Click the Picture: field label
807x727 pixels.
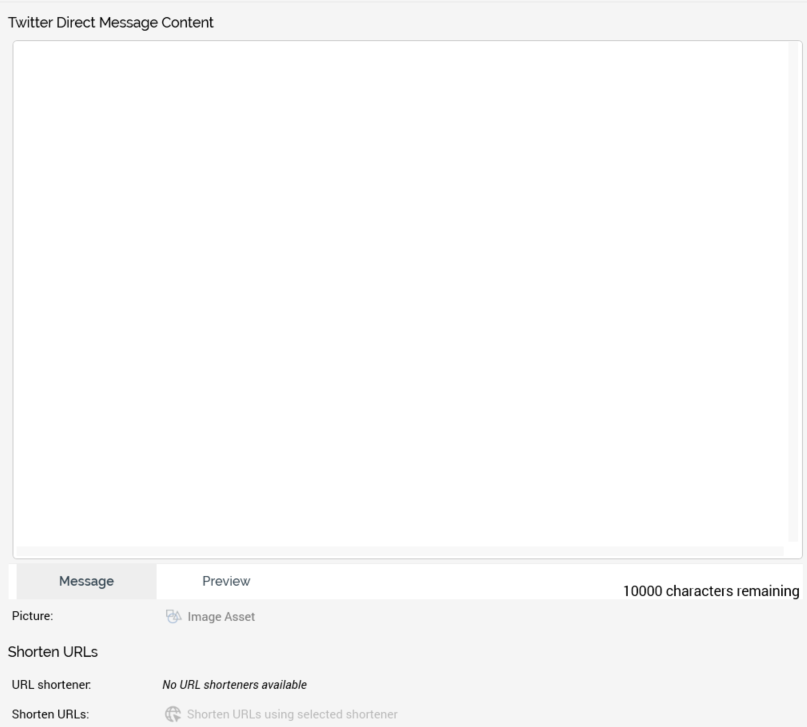coord(32,617)
